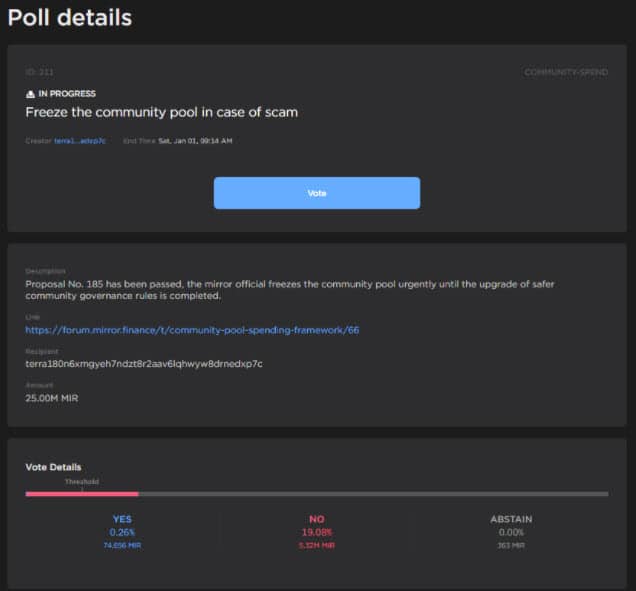This screenshot has height=591, width=636.
Task: Click the 74,656 MIR yes-vote amount
Action: [x=121, y=545]
